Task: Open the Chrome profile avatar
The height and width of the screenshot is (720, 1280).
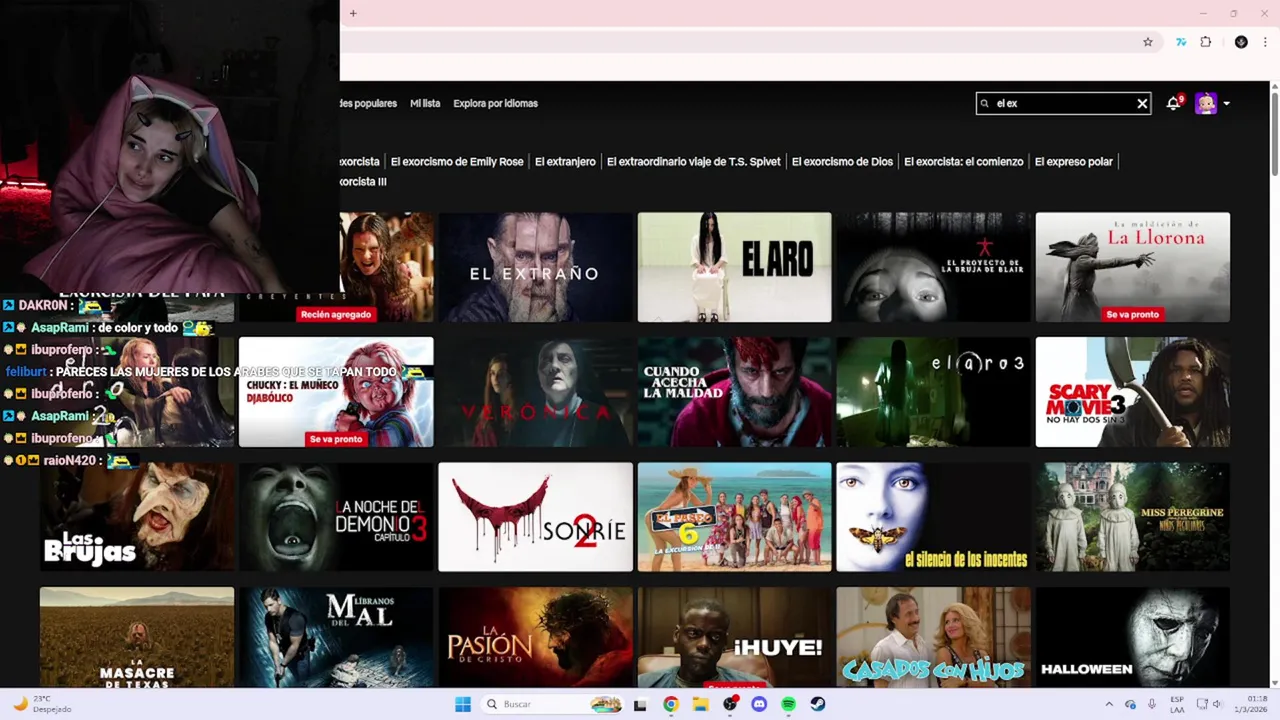Action: (1241, 42)
